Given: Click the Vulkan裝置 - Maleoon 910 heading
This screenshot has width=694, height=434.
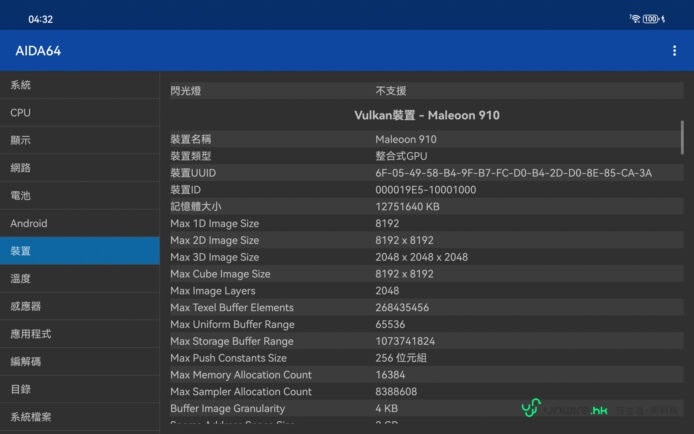Looking at the screenshot, I should [427, 115].
